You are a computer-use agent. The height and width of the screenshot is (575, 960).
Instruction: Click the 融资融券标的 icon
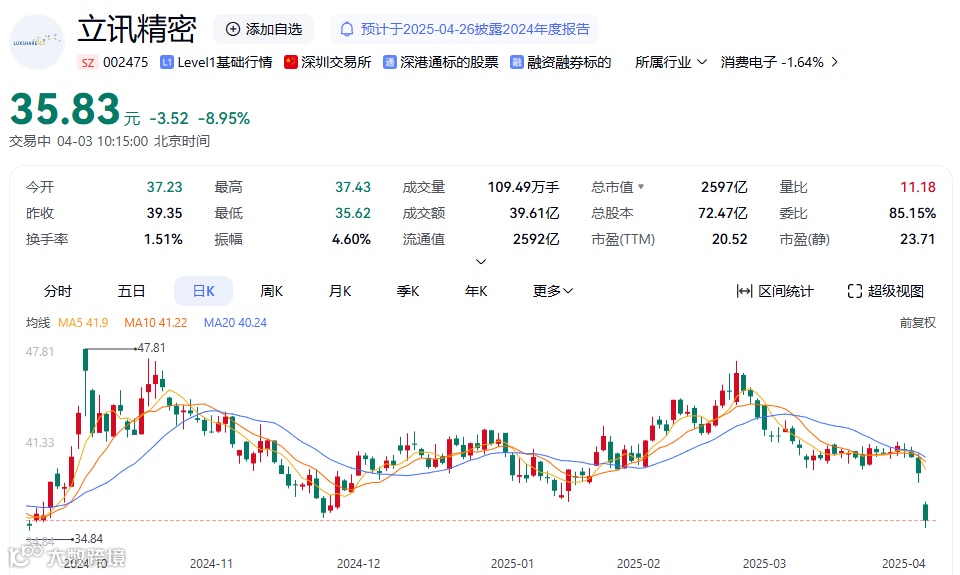pyautogui.click(x=517, y=62)
